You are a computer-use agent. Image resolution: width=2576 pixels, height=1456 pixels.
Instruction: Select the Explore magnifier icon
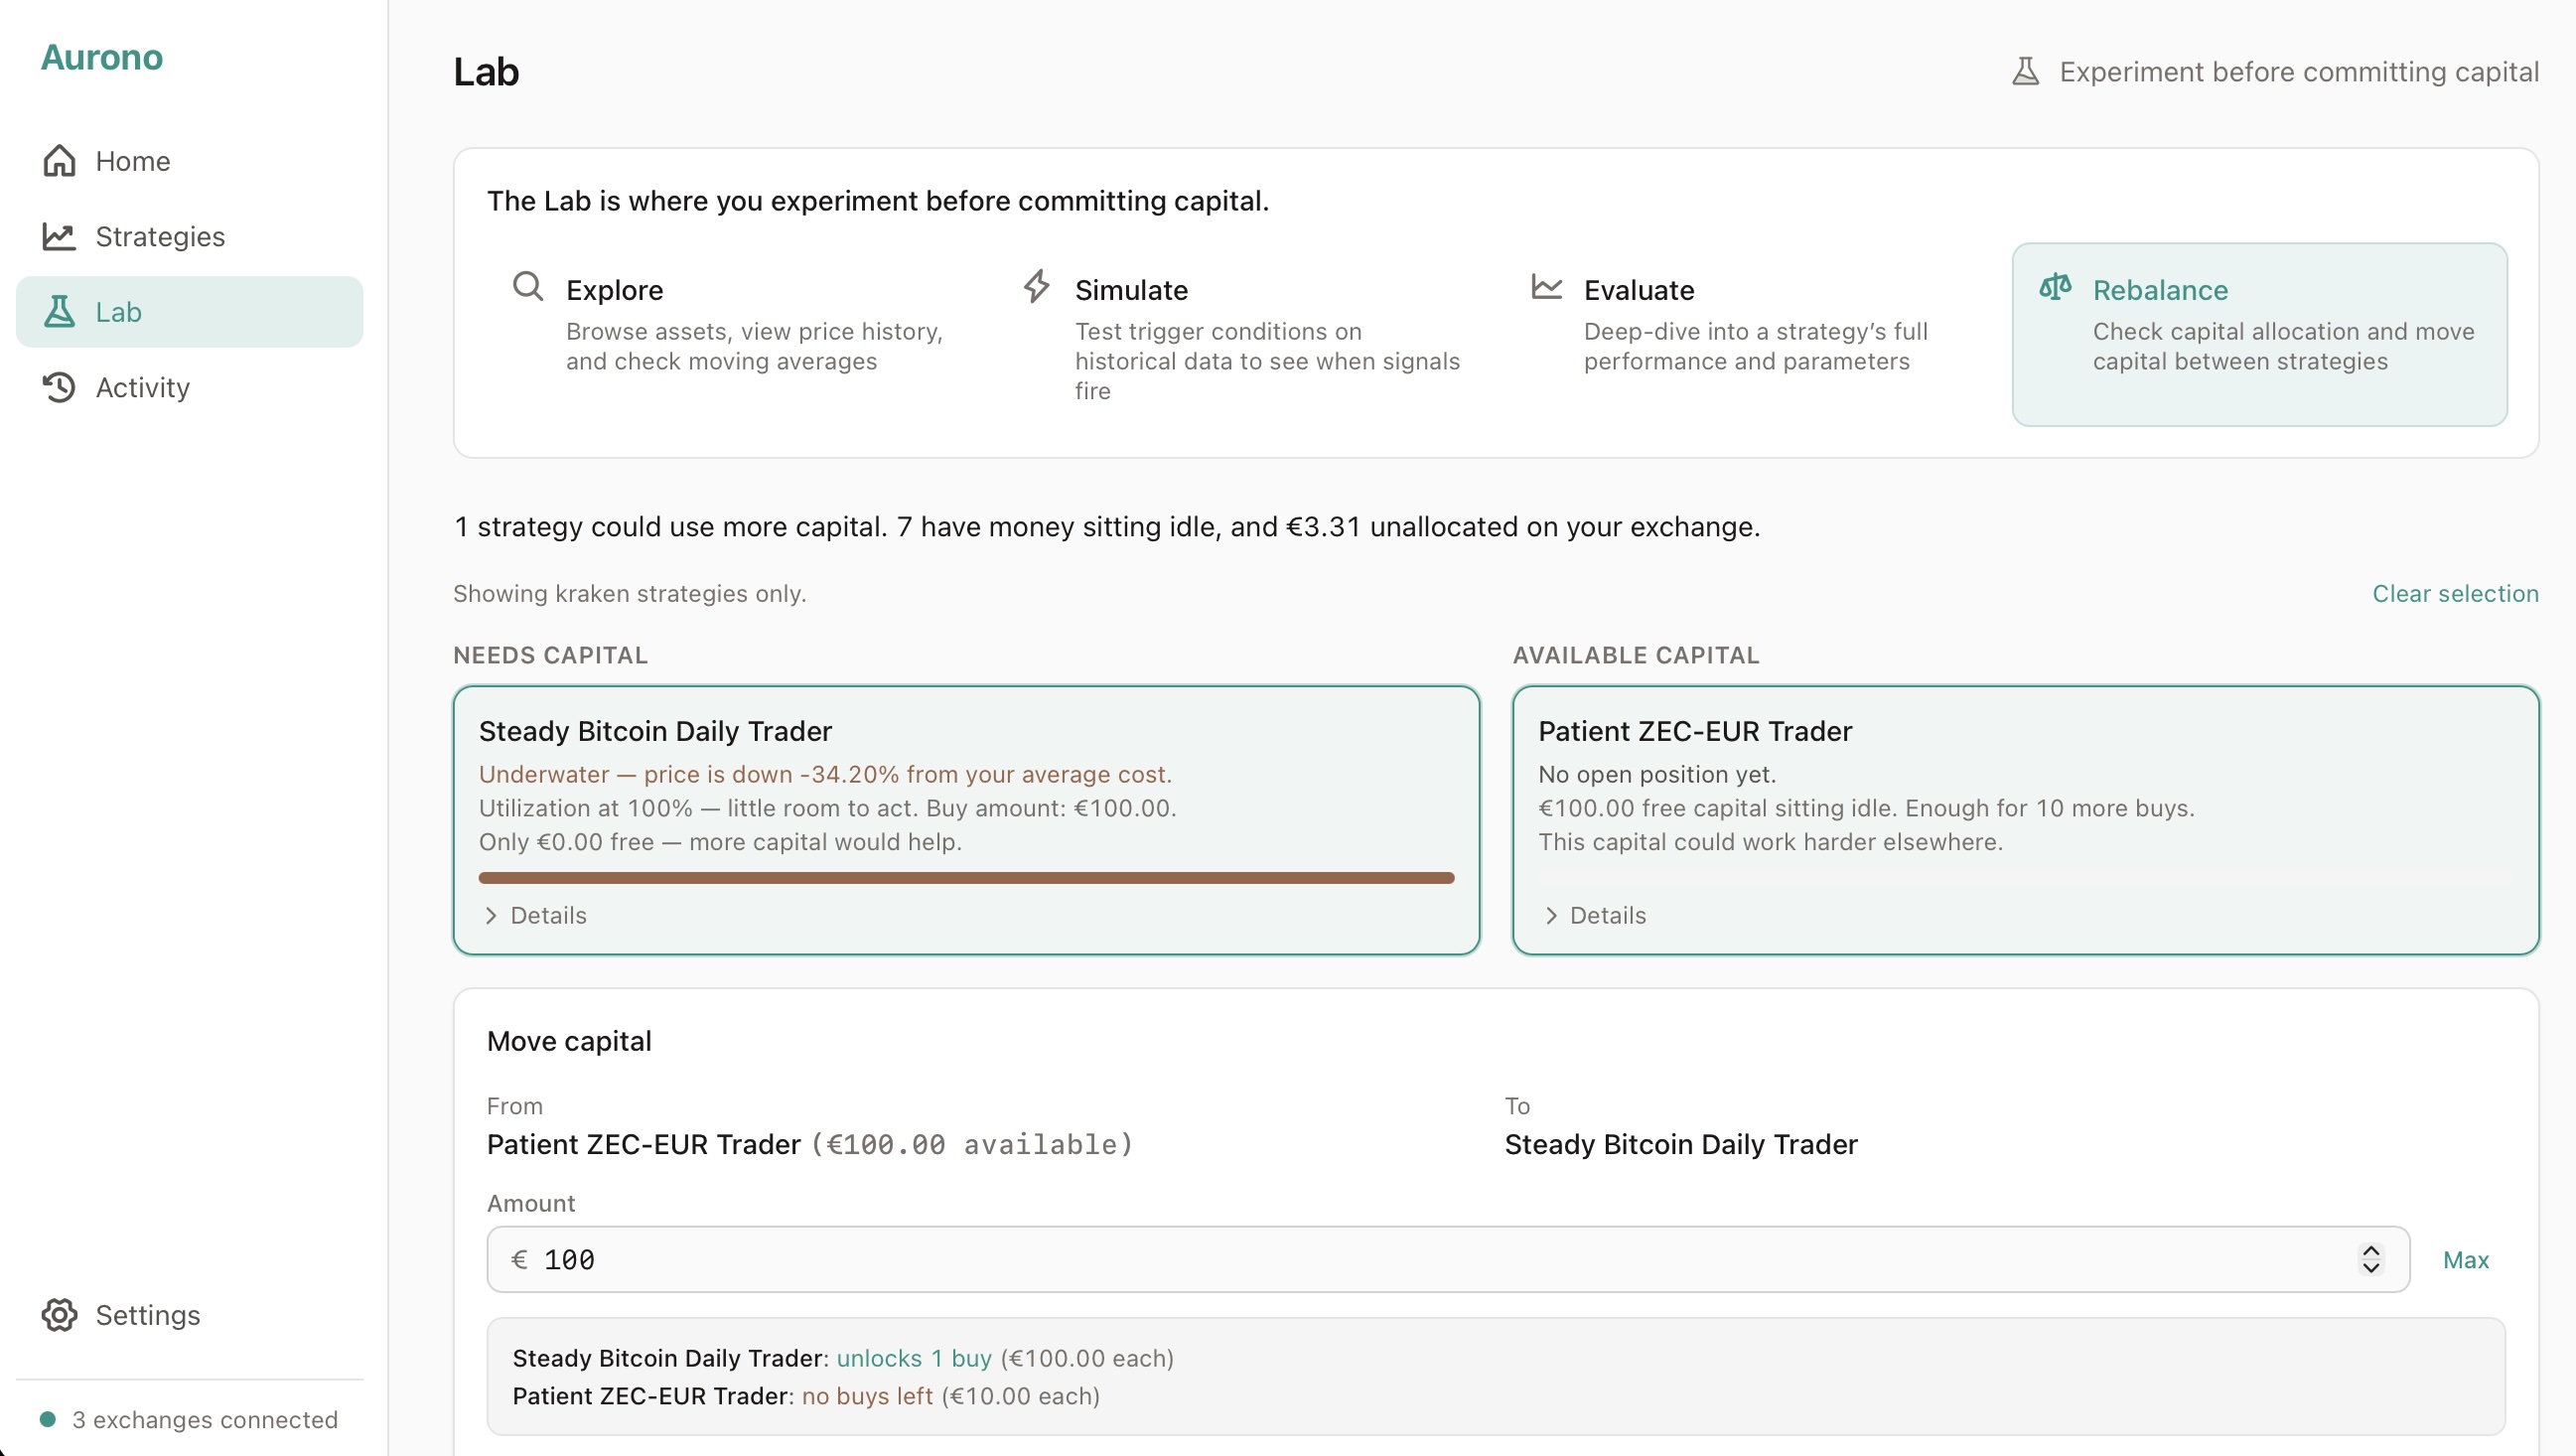coord(528,287)
